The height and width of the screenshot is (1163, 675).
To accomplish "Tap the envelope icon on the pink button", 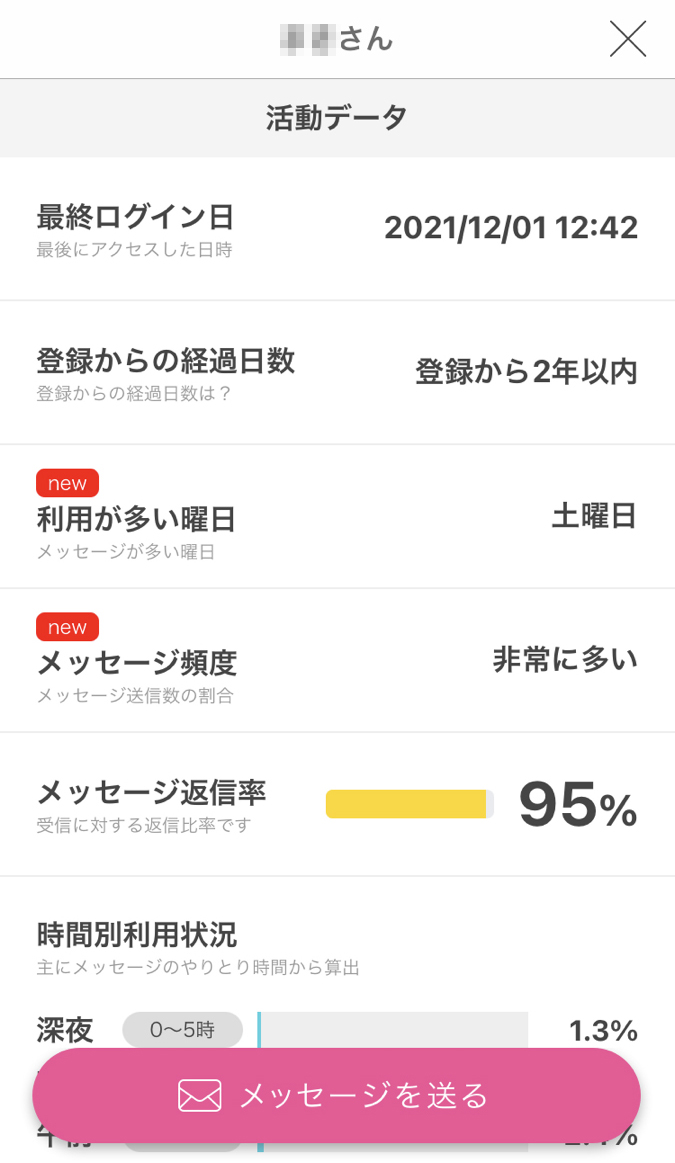I will coord(200,1096).
